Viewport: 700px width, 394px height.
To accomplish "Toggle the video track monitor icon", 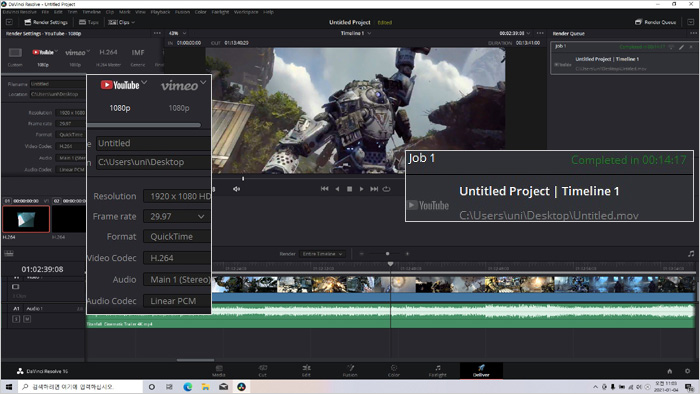I will tap(16, 287).
